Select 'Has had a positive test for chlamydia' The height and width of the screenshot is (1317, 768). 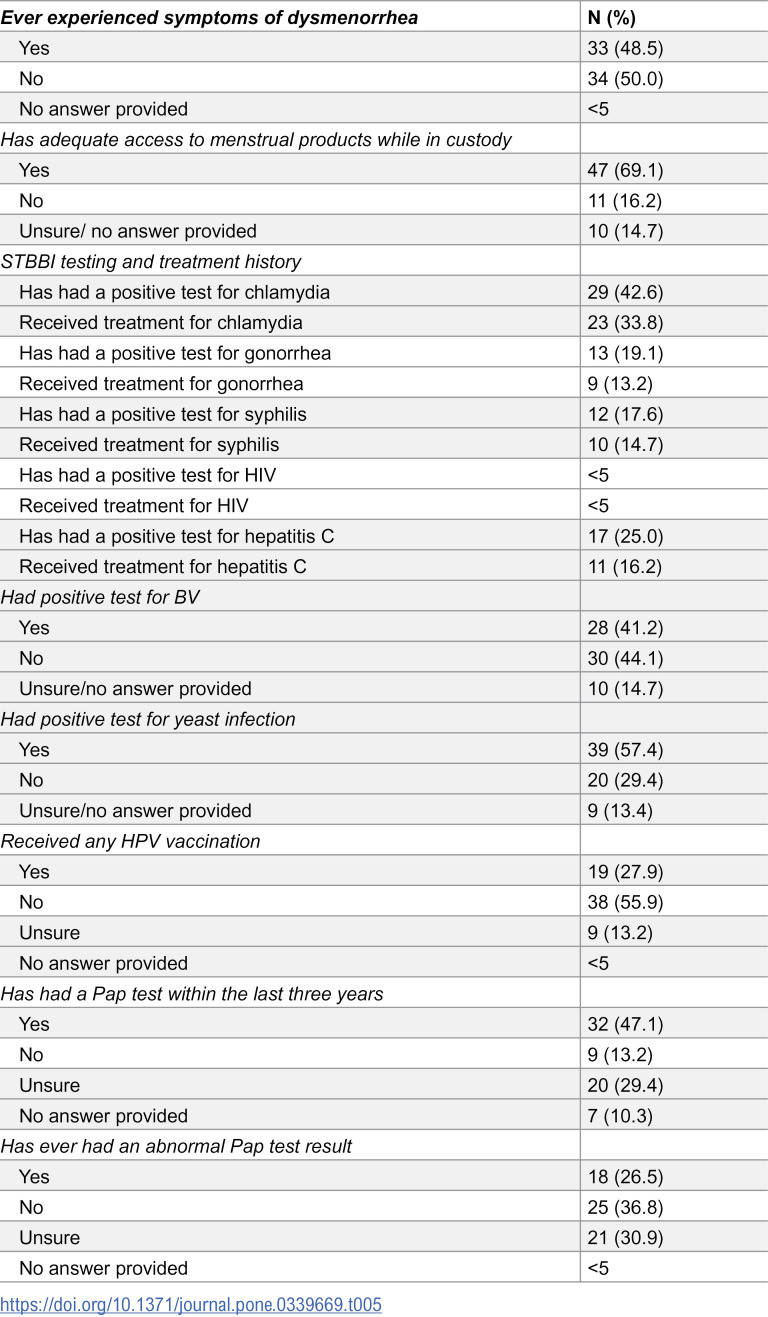coord(174,292)
